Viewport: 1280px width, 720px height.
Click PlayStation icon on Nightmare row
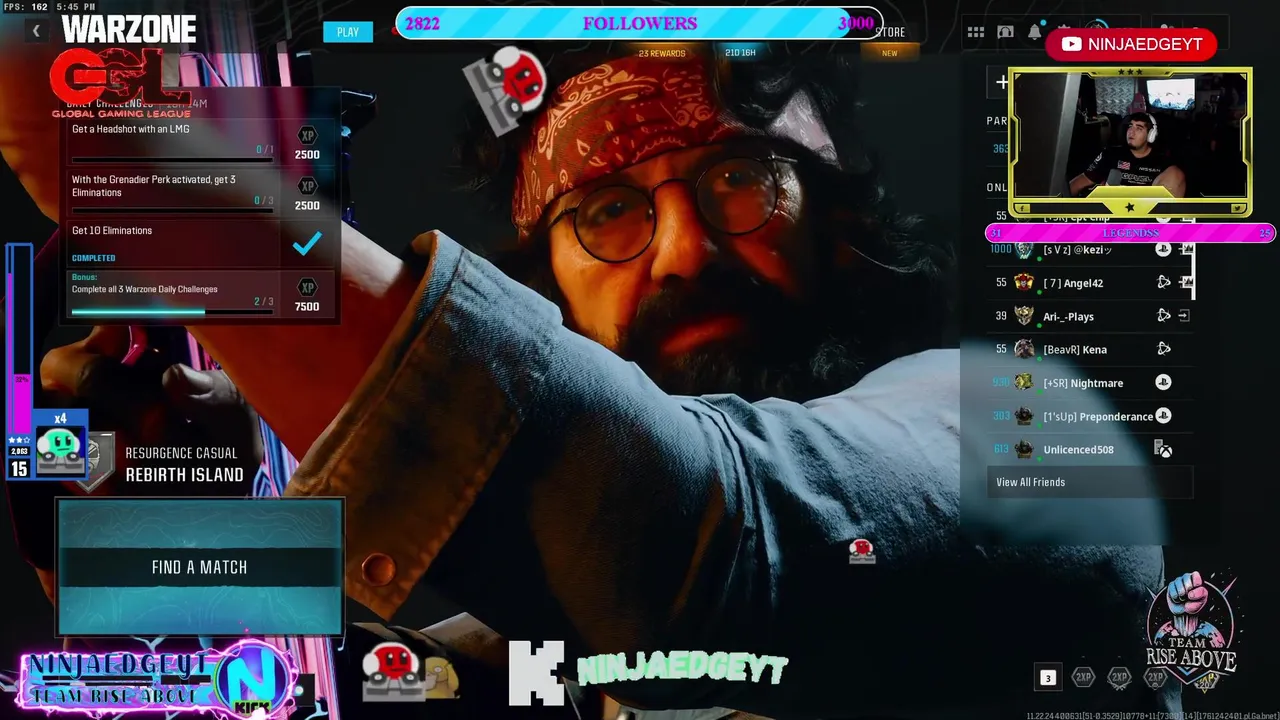pos(1163,382)
